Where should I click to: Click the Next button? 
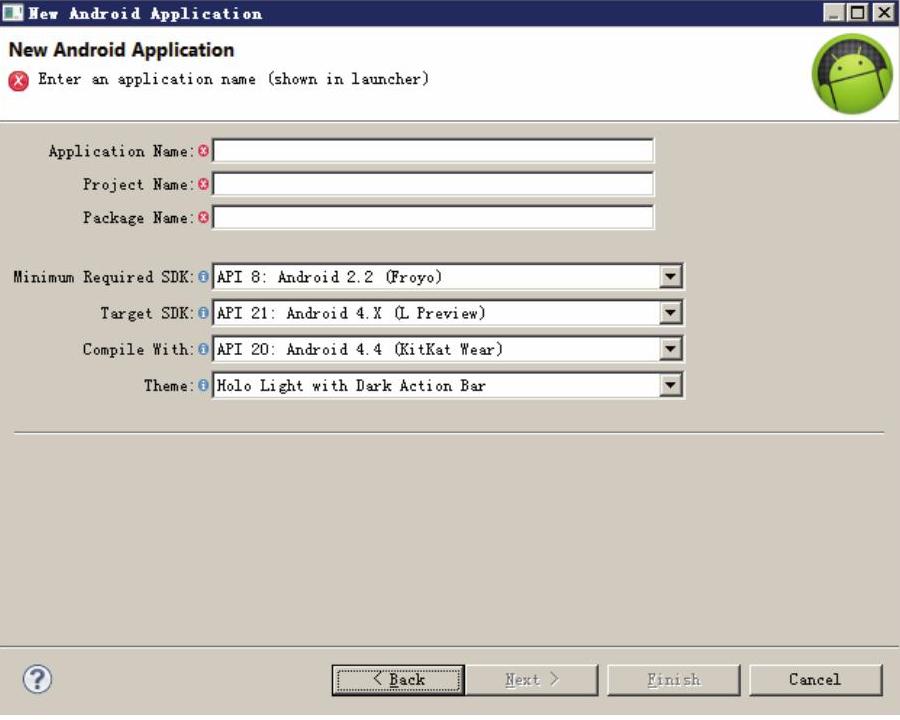532,680
